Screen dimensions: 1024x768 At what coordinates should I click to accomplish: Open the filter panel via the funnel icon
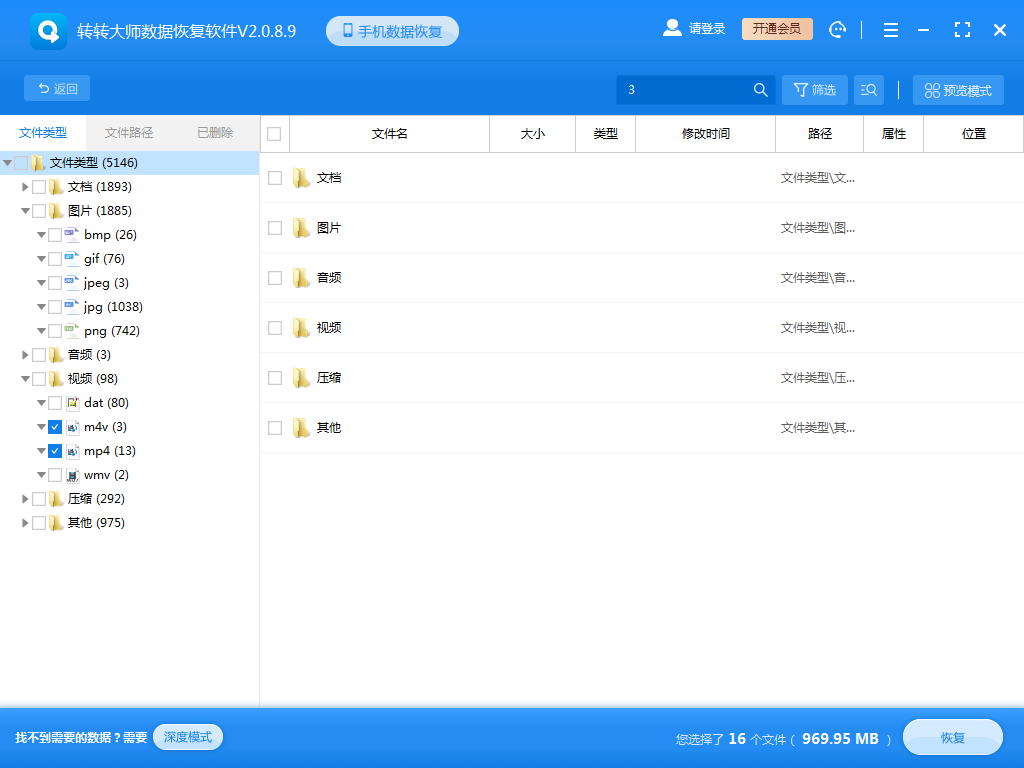pos(814,89)
